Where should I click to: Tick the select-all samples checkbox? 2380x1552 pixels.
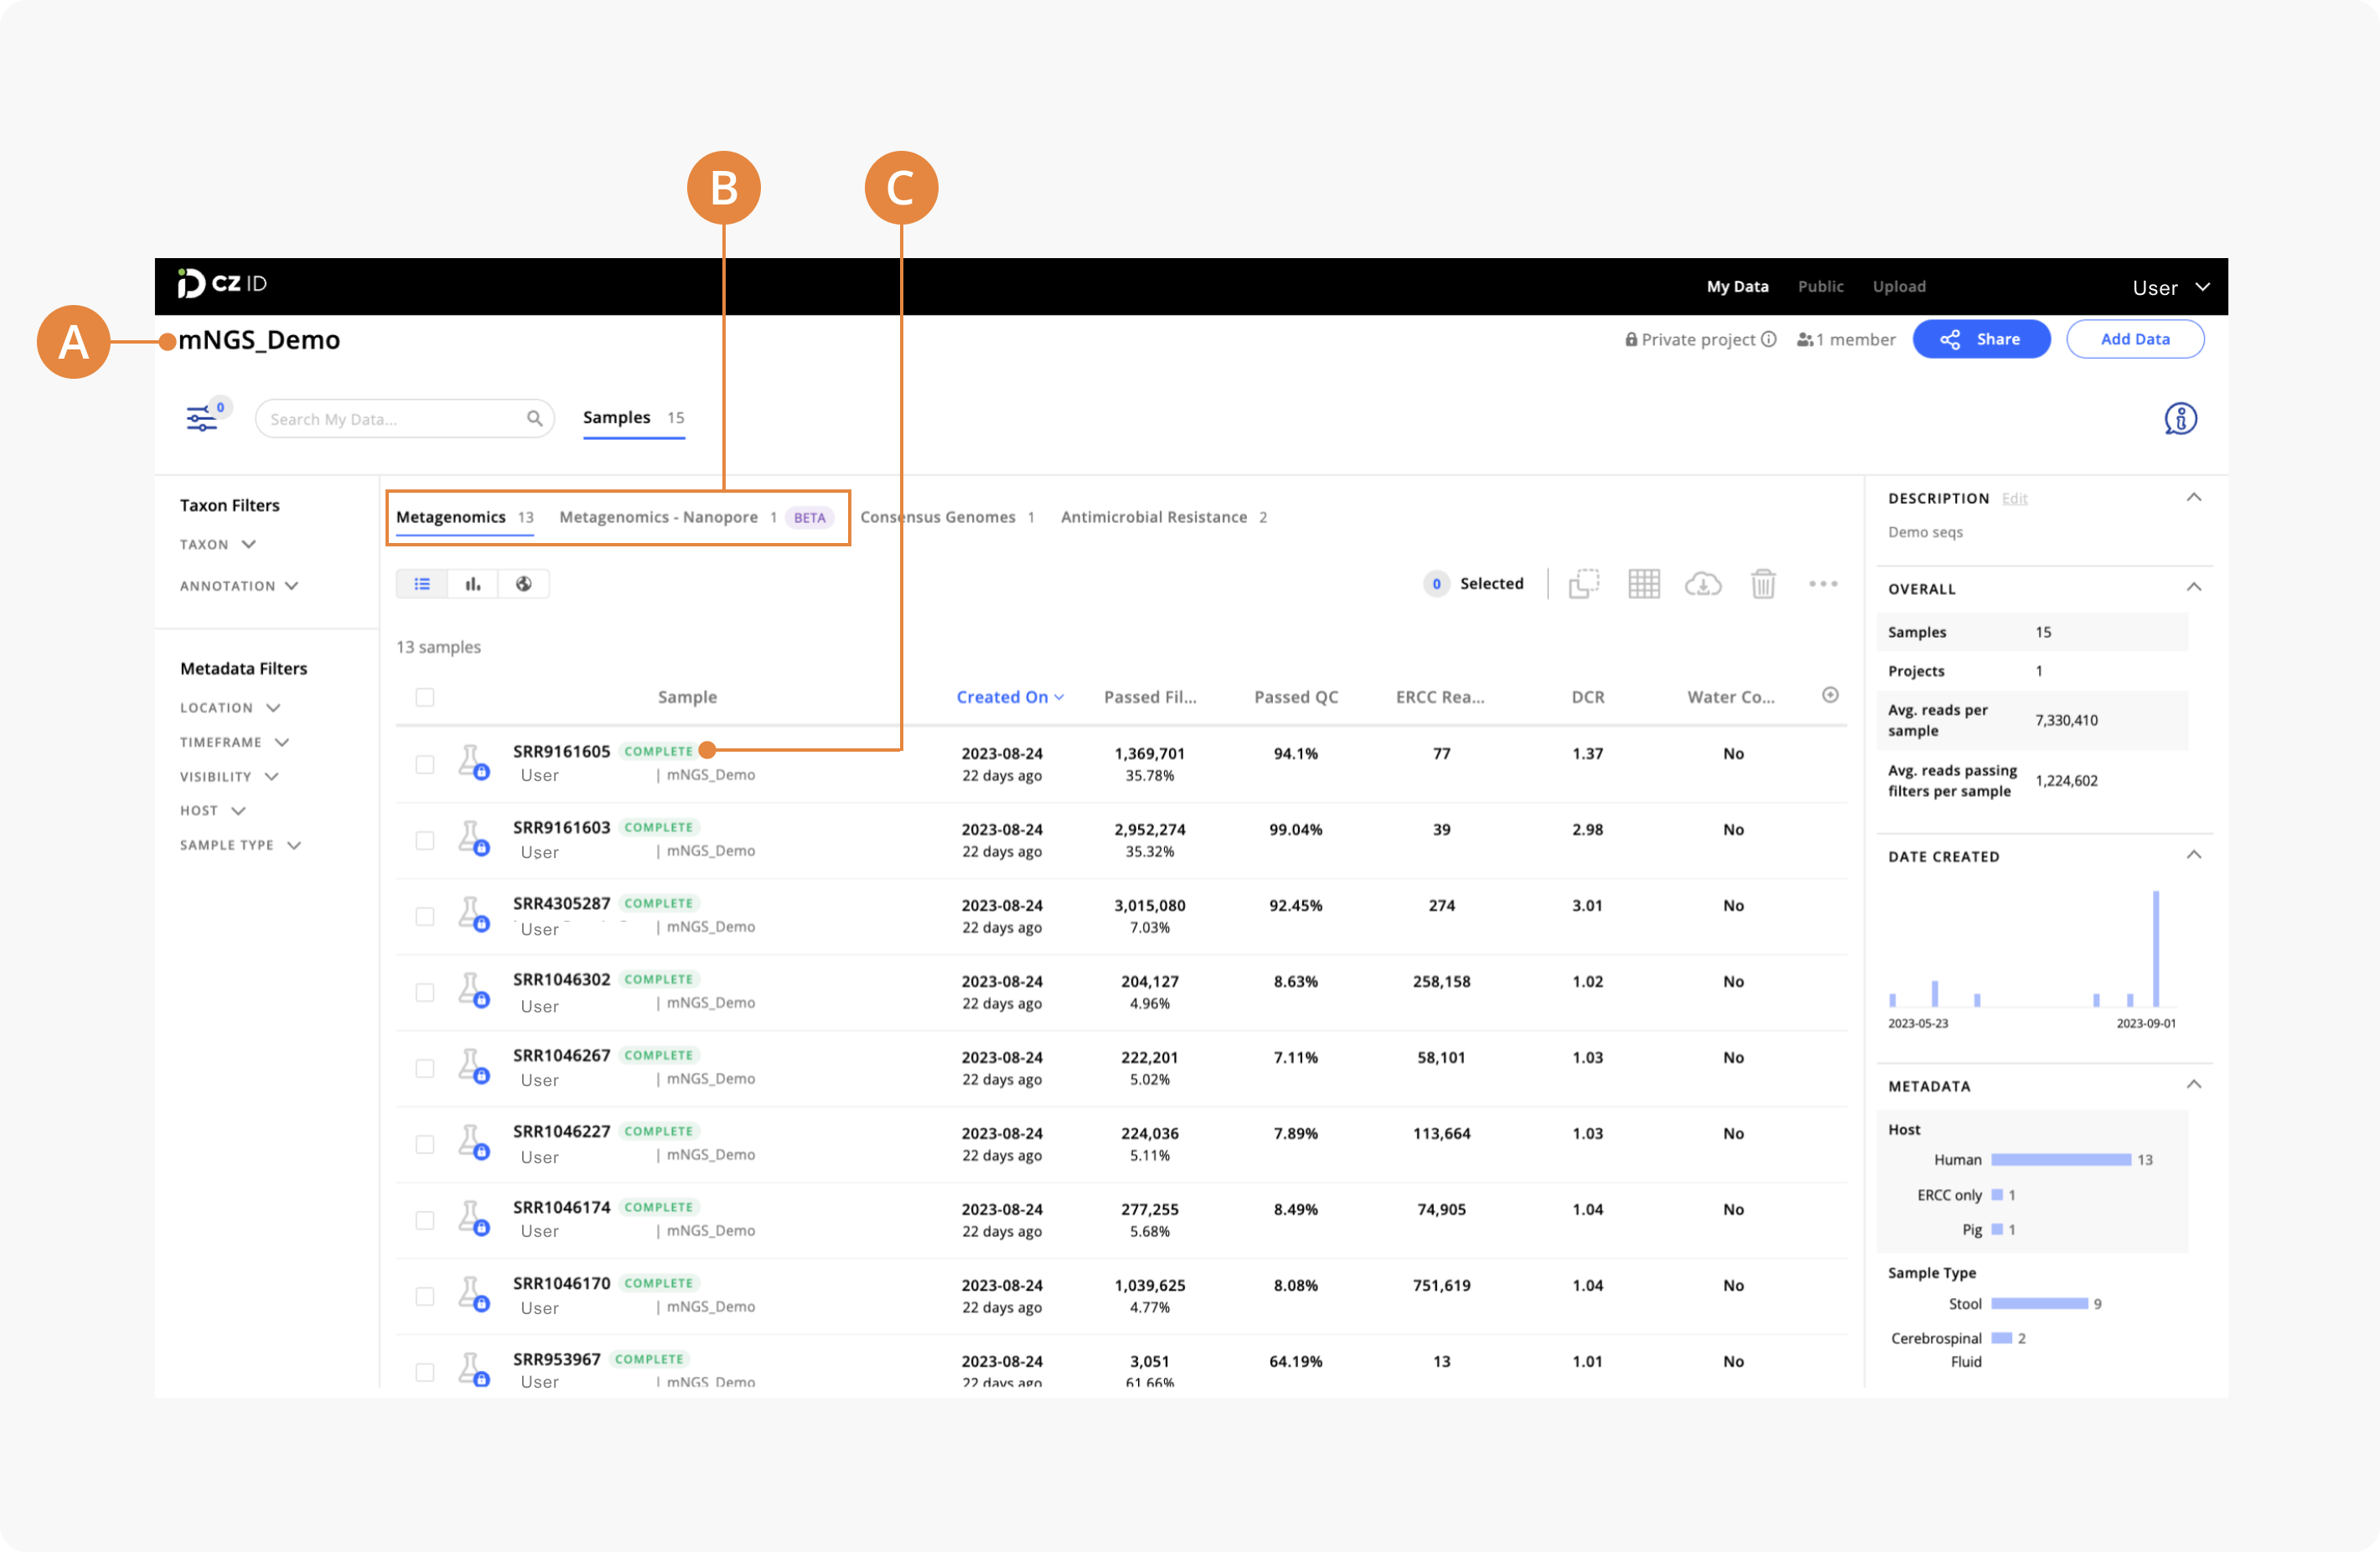click(x=425, y=697)
